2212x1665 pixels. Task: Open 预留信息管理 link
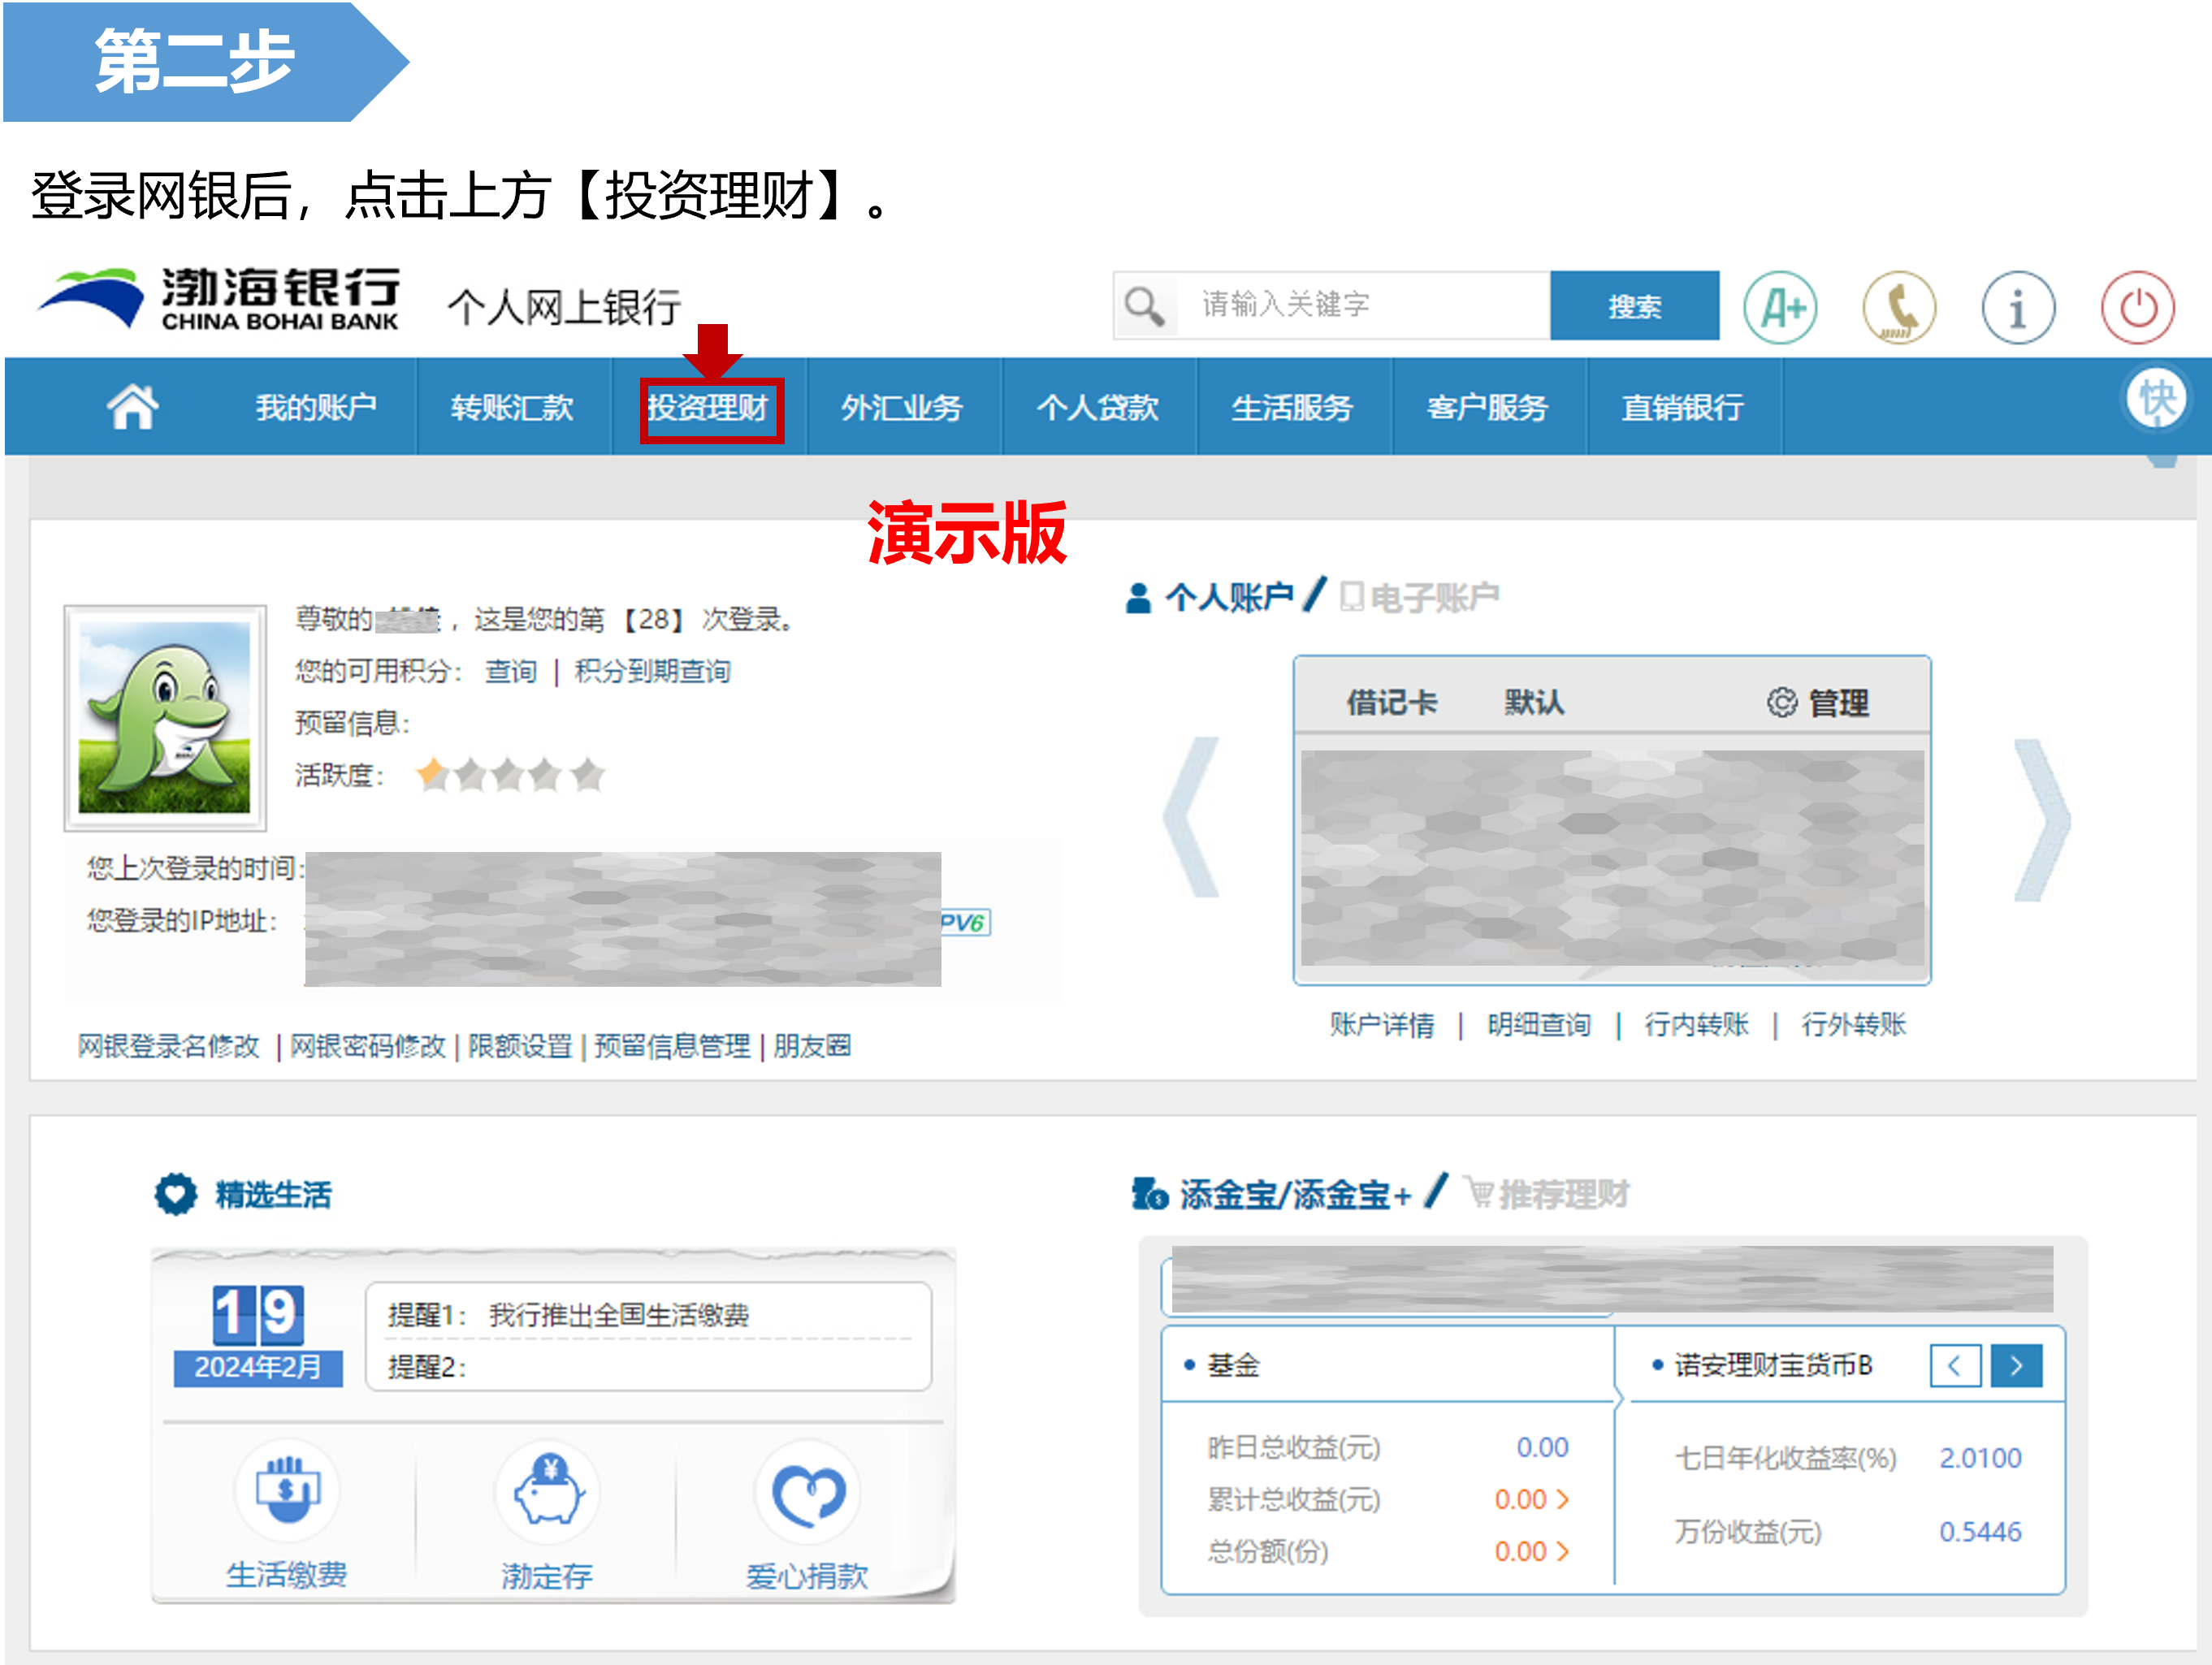pos(672,1046)
